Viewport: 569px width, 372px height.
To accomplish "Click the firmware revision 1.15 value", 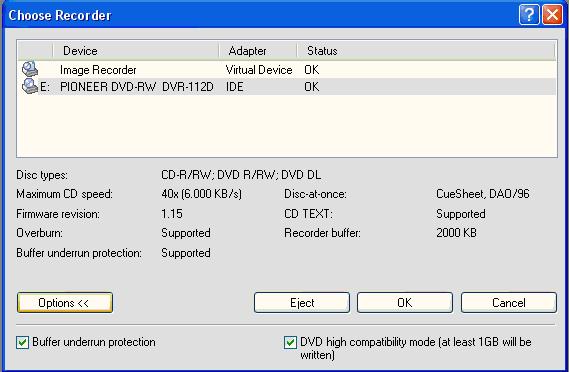I will (172, 213).
